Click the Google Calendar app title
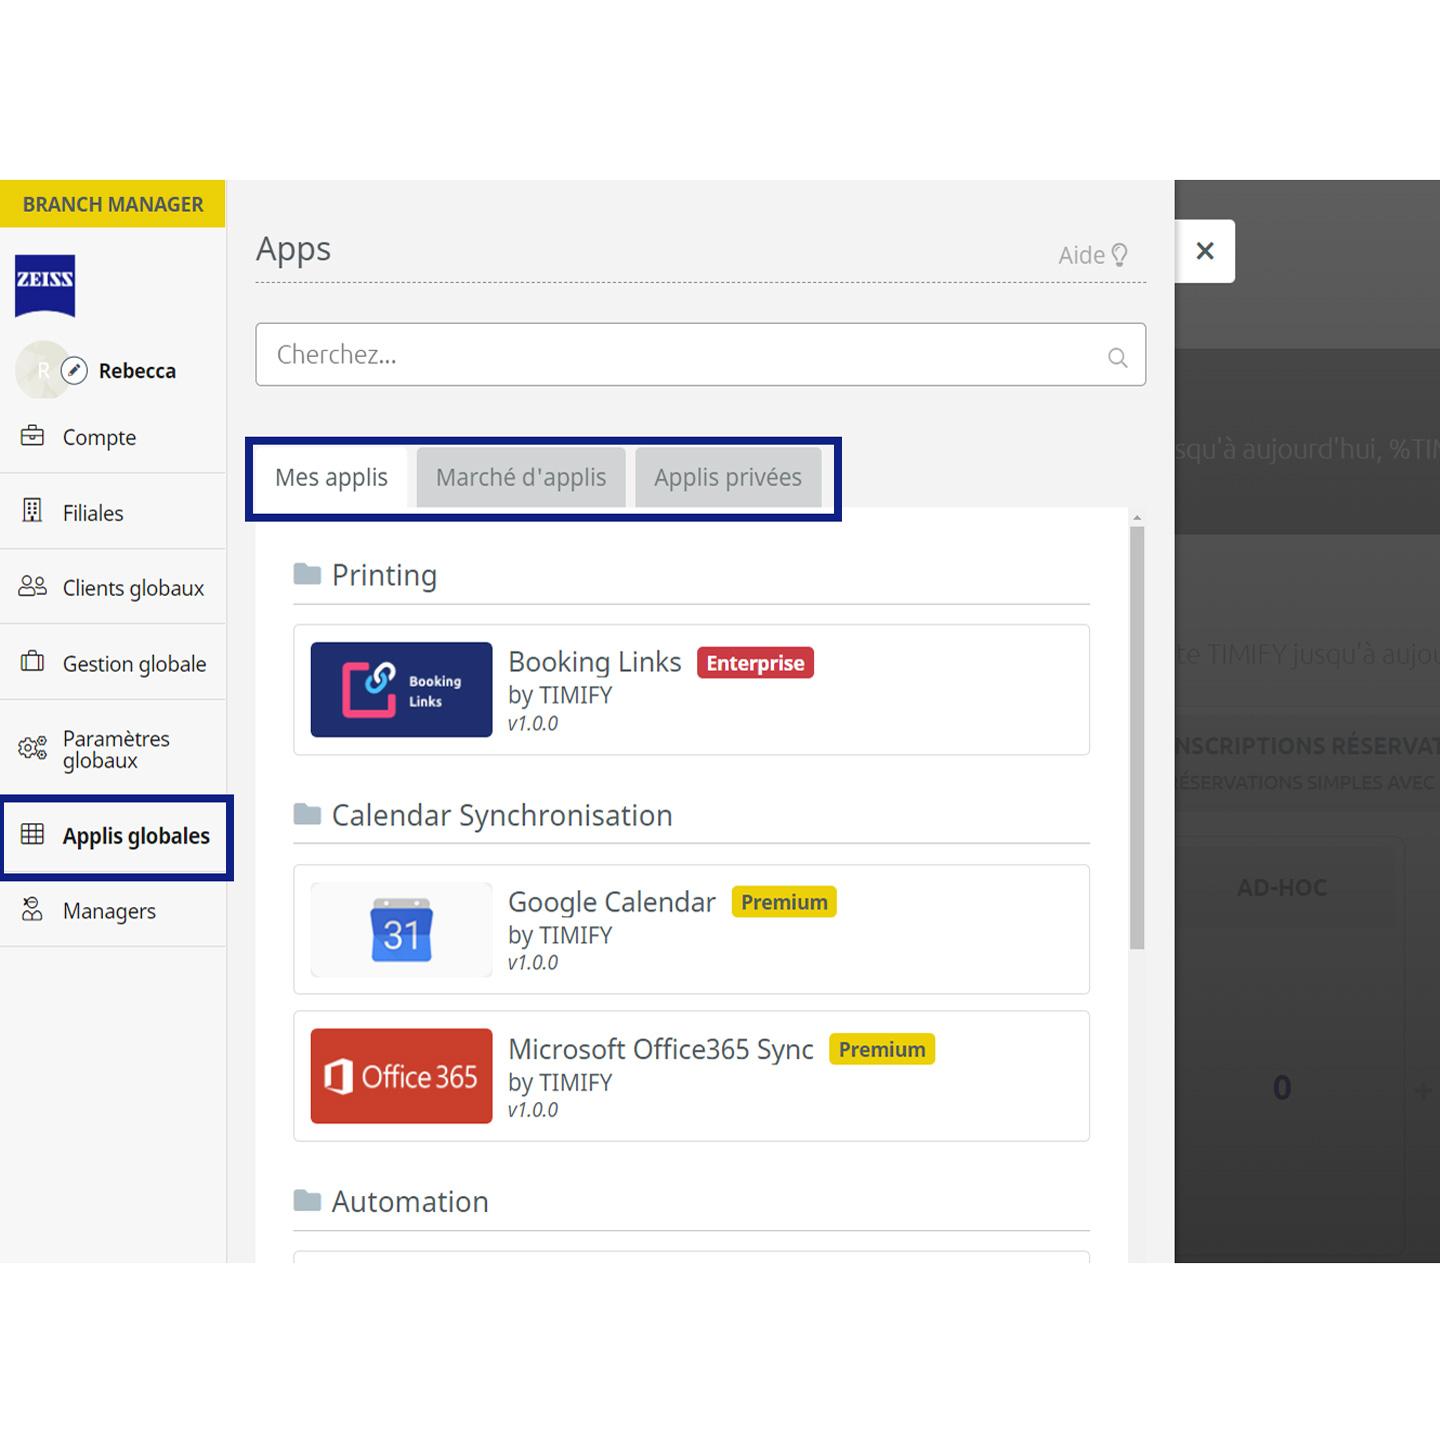This screenshot has width=1440, height=1440. point(612,901)
